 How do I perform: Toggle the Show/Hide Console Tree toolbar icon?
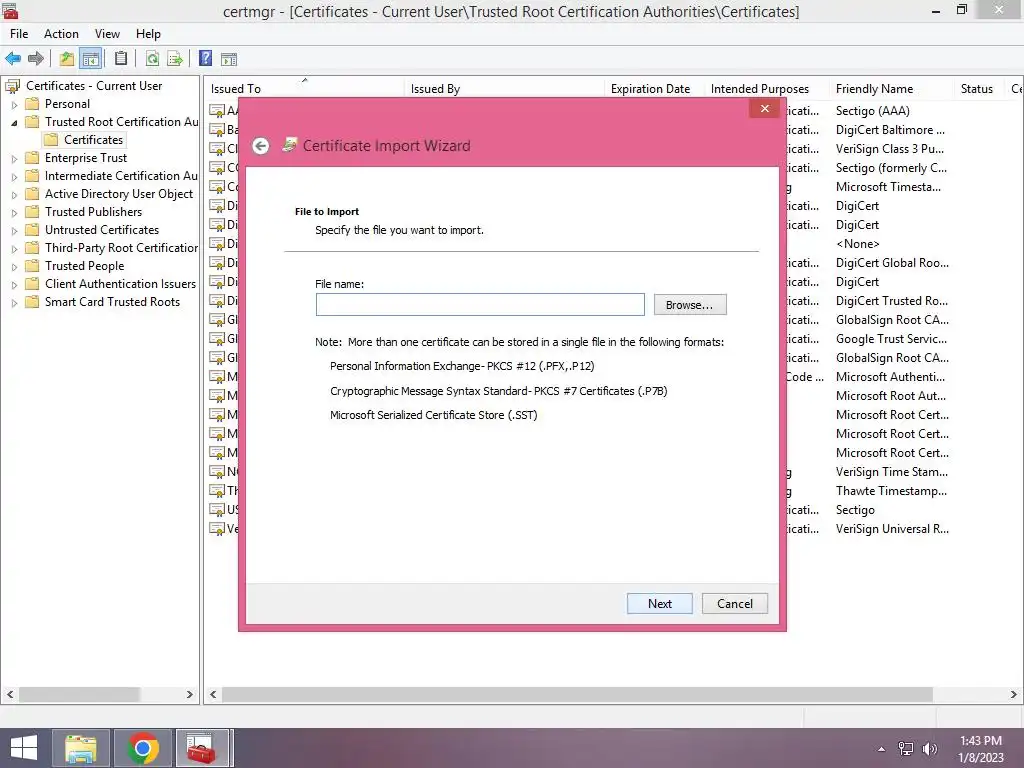pos(91,59)
